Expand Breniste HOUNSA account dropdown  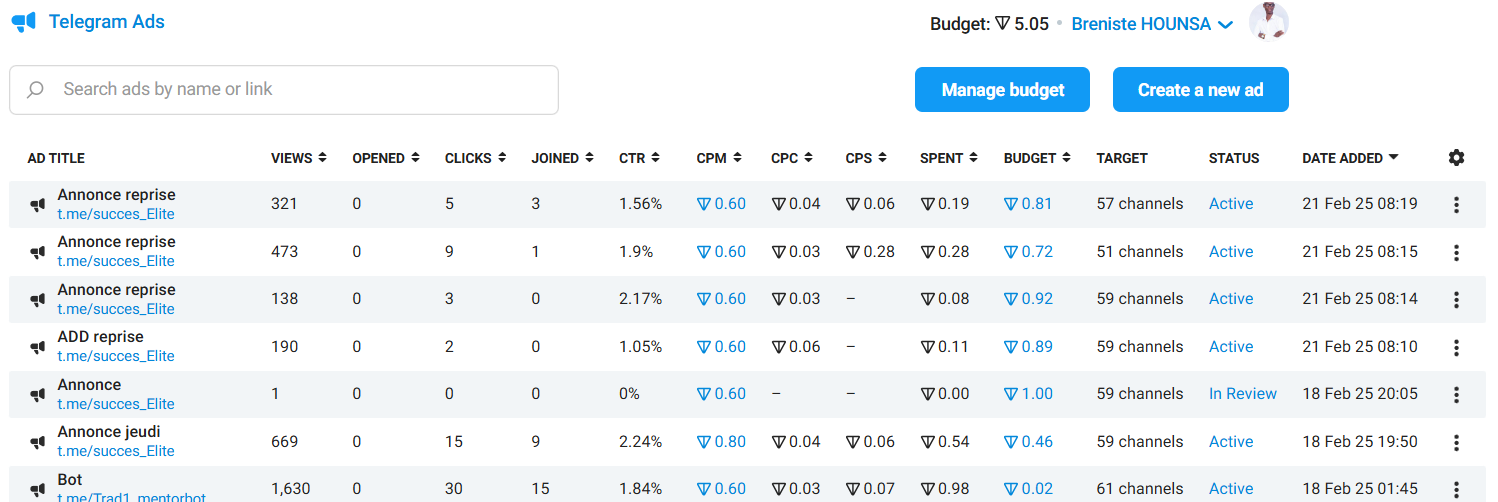point(1152,24)
